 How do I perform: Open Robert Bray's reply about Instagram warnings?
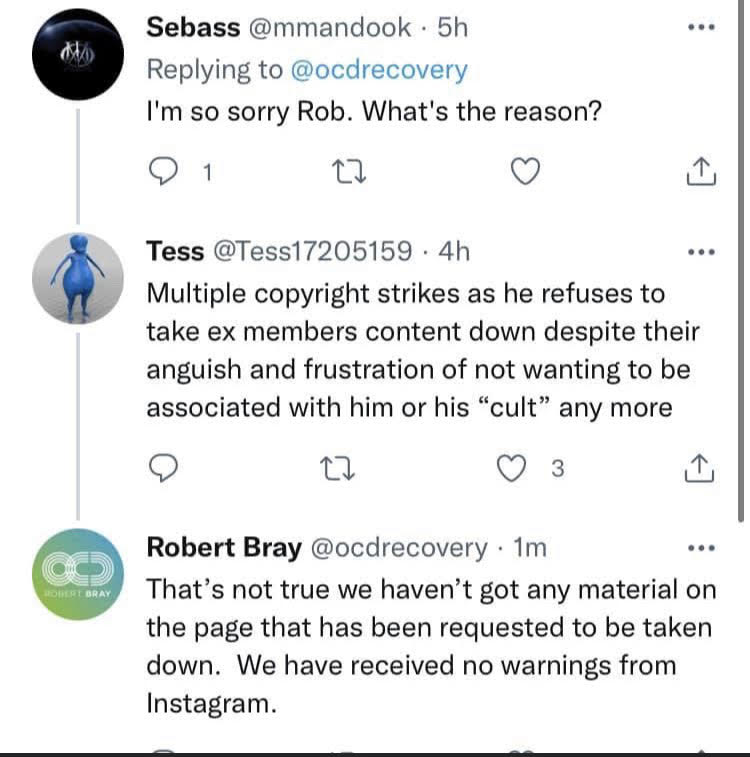point(430,646)
